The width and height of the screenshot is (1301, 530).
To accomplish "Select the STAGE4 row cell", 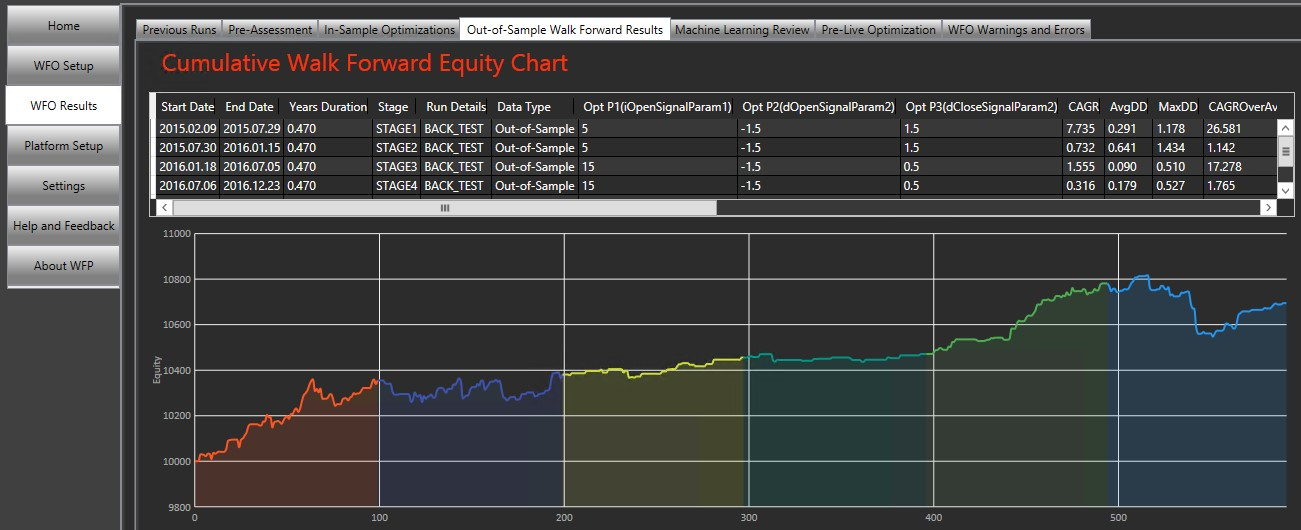I will [396, 185].
